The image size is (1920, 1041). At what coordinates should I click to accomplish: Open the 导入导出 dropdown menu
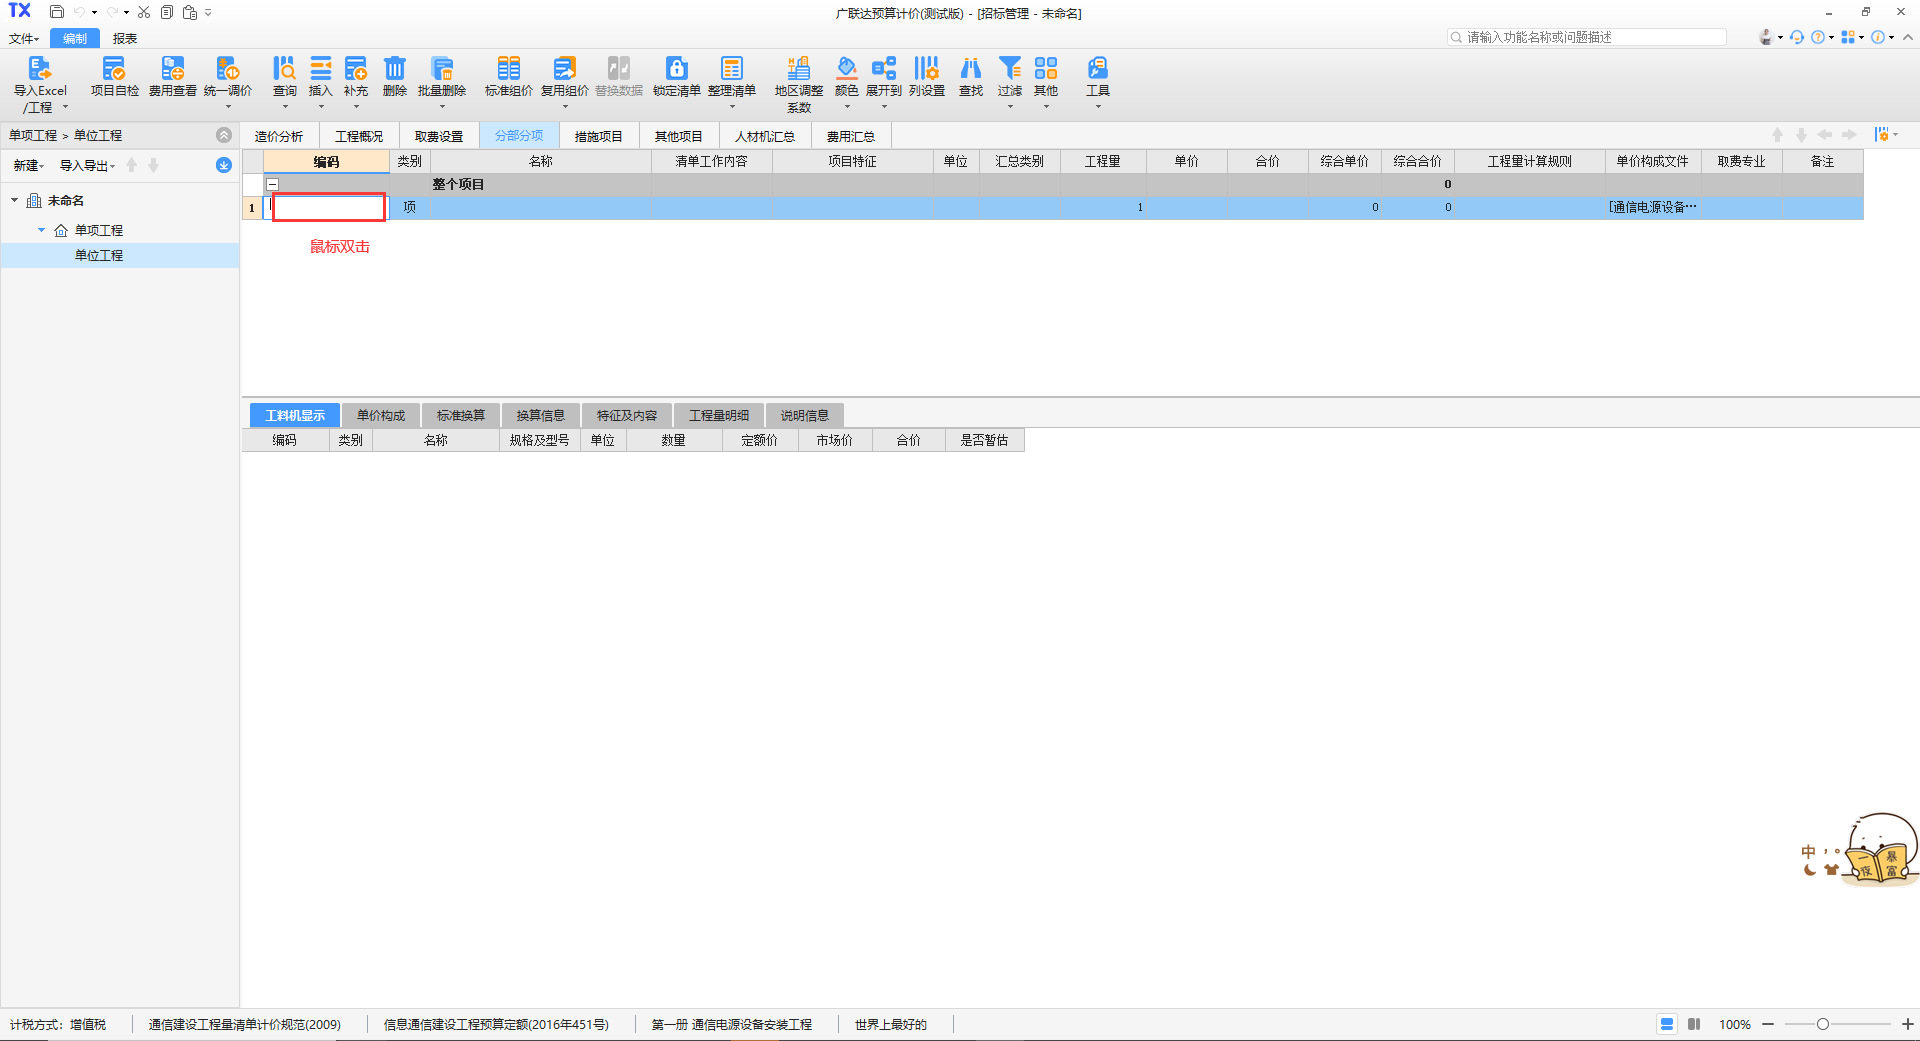87,166
